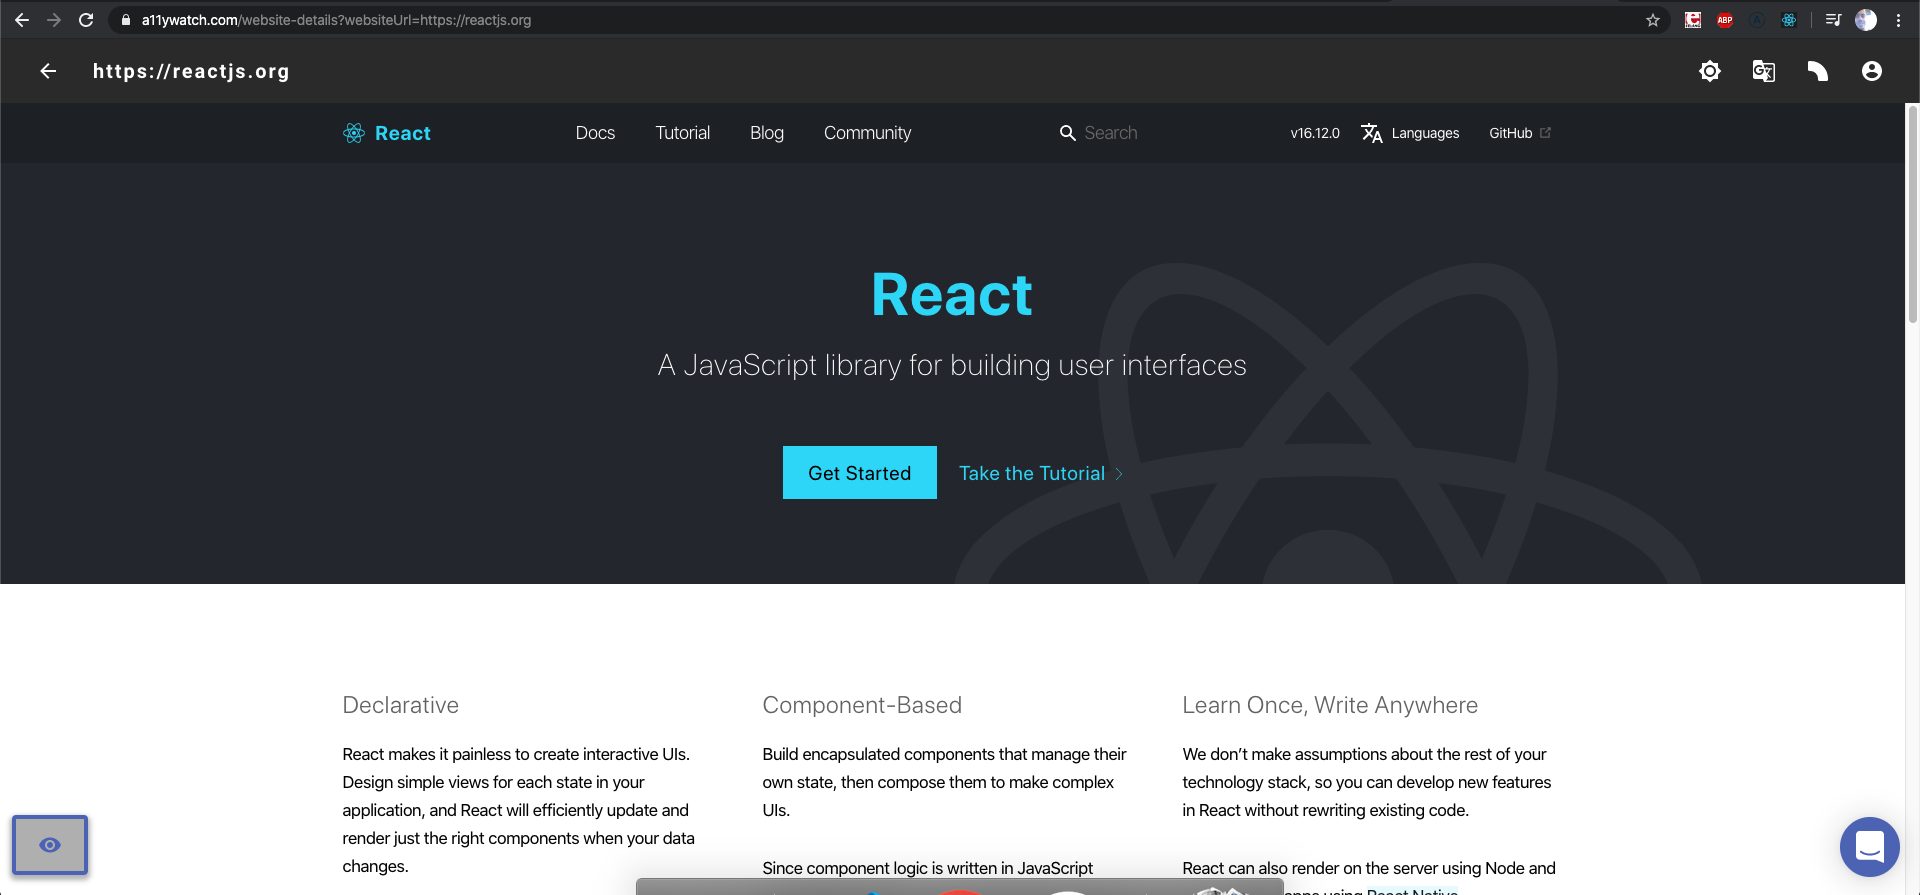1920x895 pixels.
Task: Open the Languages translation icon
Action: tap(1372, 133)
